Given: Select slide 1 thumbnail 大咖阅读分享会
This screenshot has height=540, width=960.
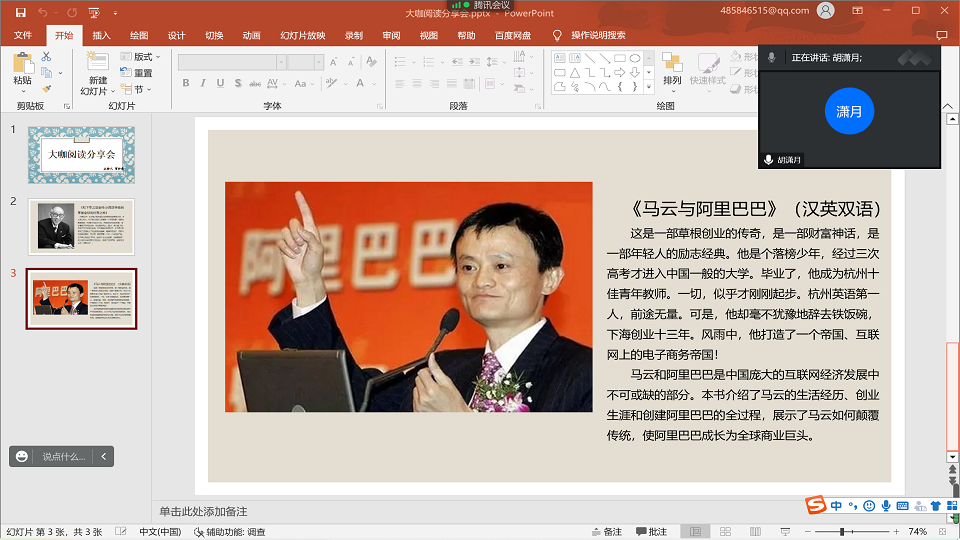Looking at the screenshot, I should 81,155.
